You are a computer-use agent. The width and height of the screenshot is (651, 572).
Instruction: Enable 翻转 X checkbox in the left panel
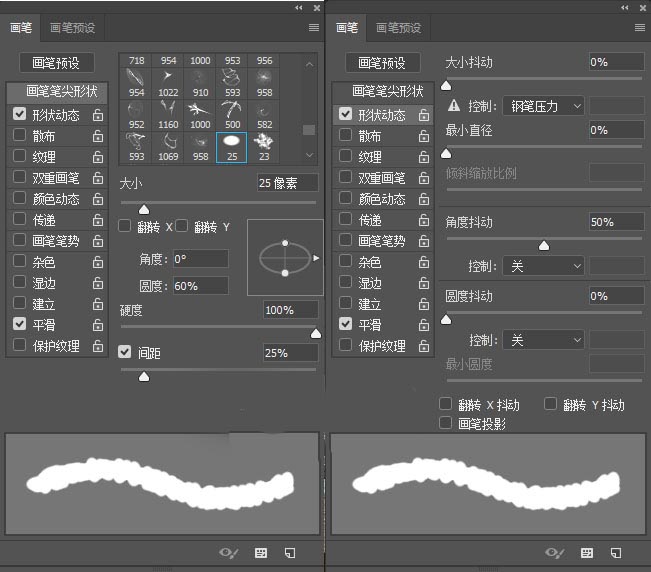pos(125,226)
